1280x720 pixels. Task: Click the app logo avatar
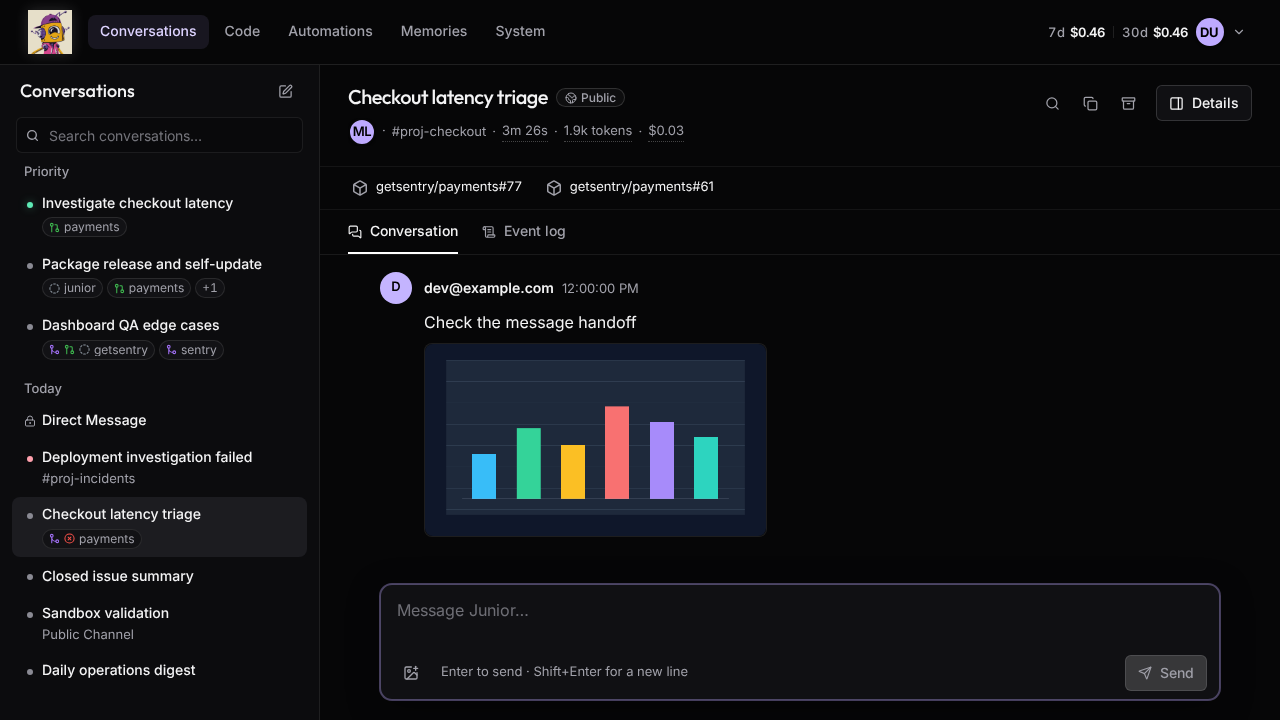click(x=50, y=32)
